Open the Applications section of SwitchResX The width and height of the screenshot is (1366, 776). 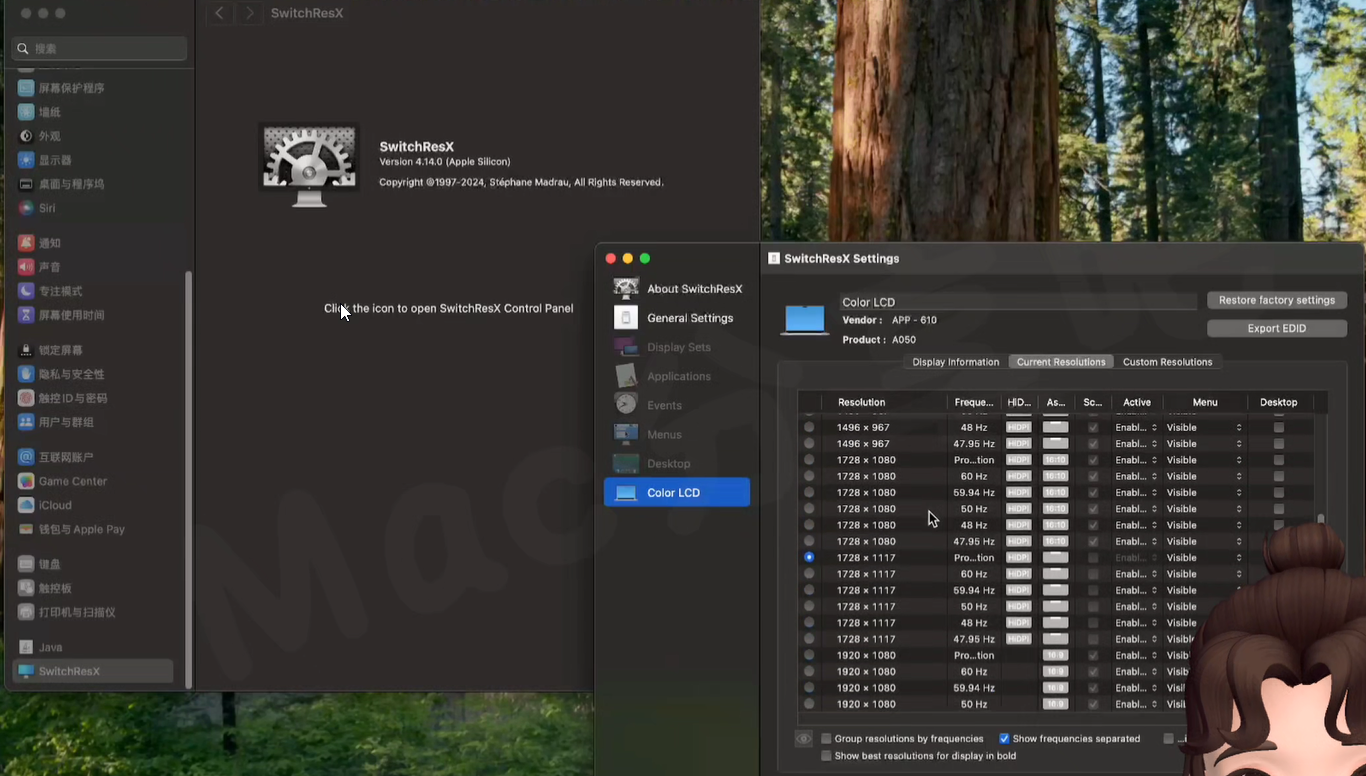678,375
